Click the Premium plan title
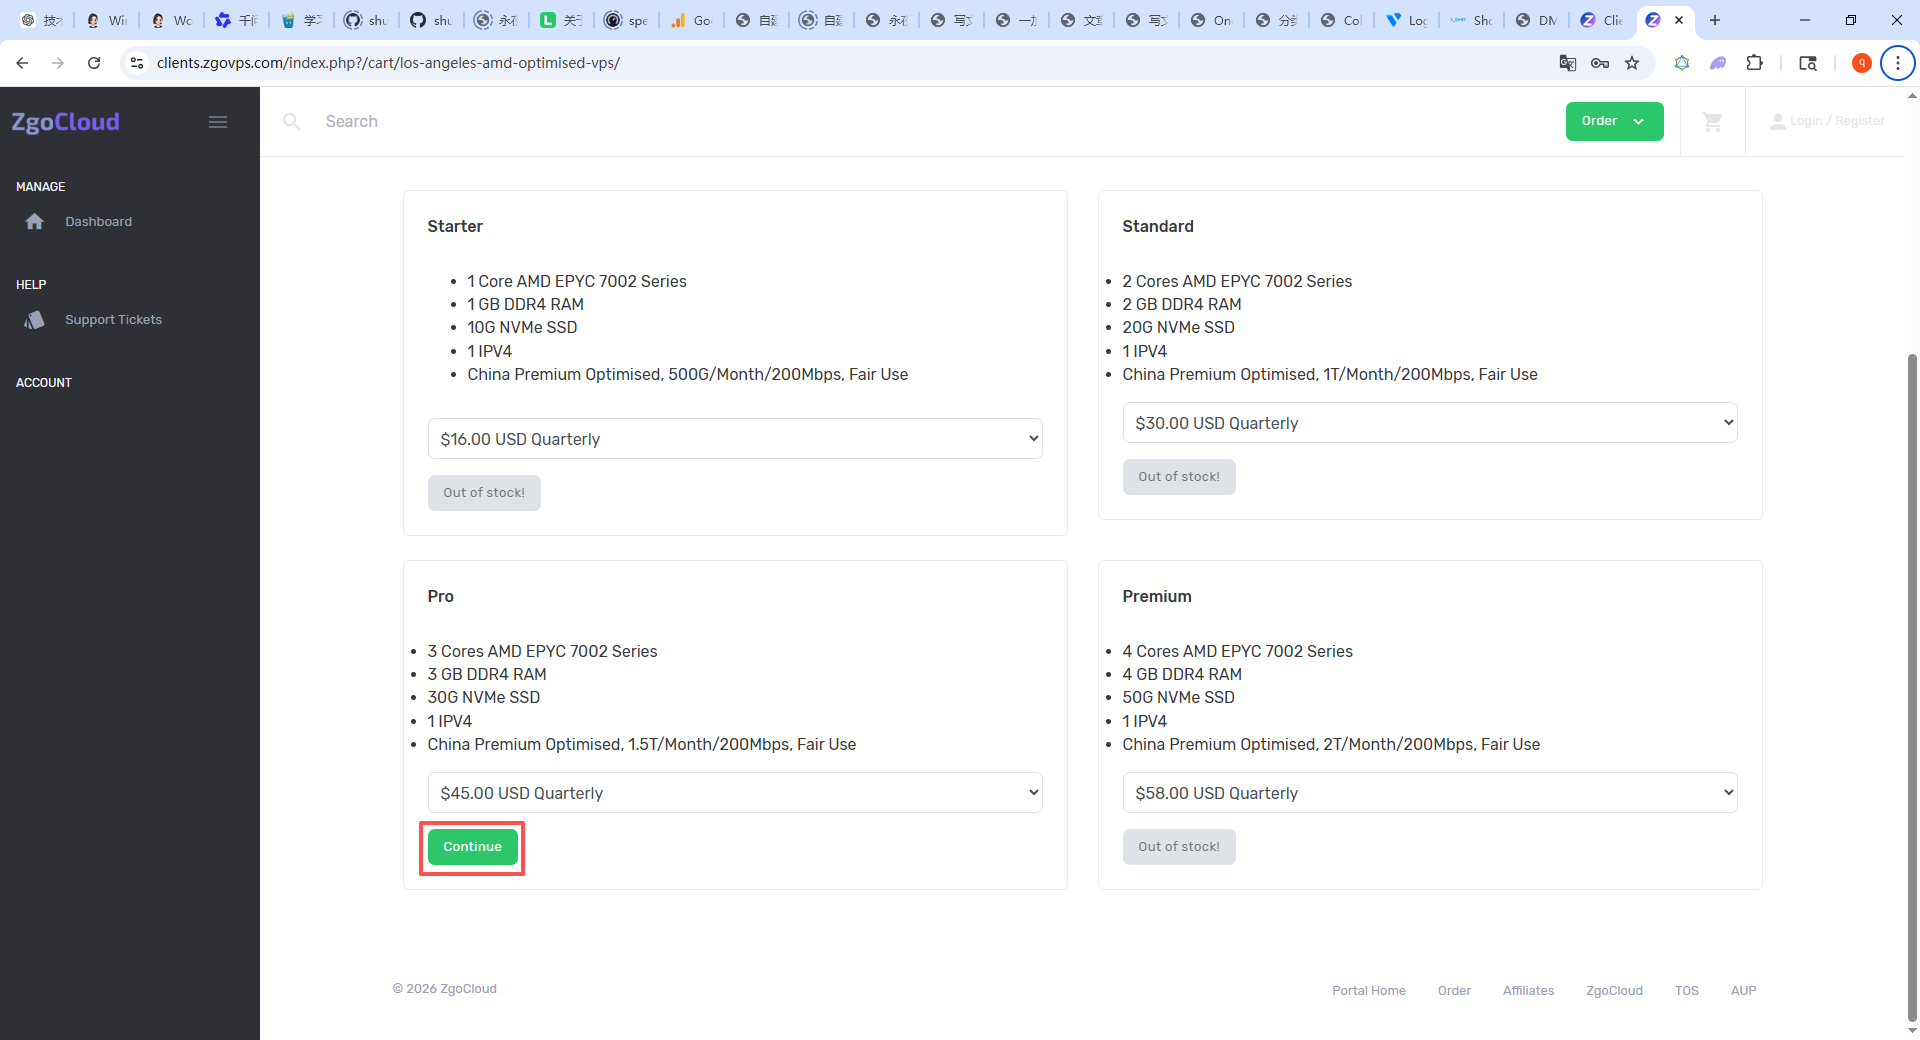1920x1040 pixels. [1157, 596]
